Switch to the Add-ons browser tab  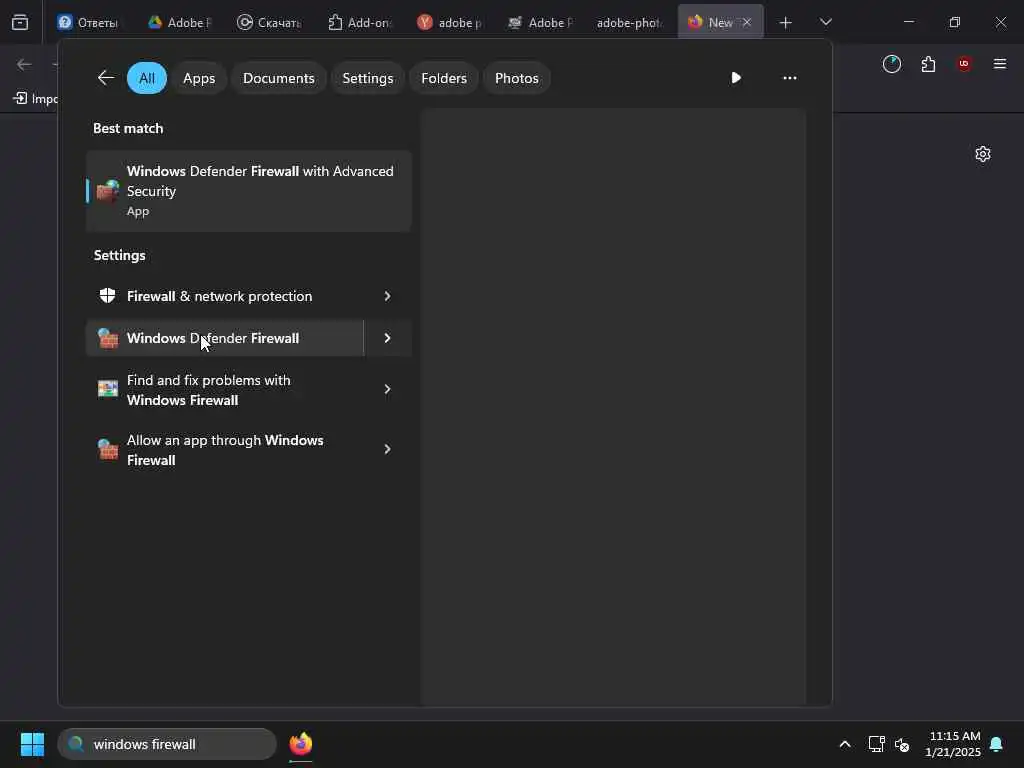tap(359, 22)
